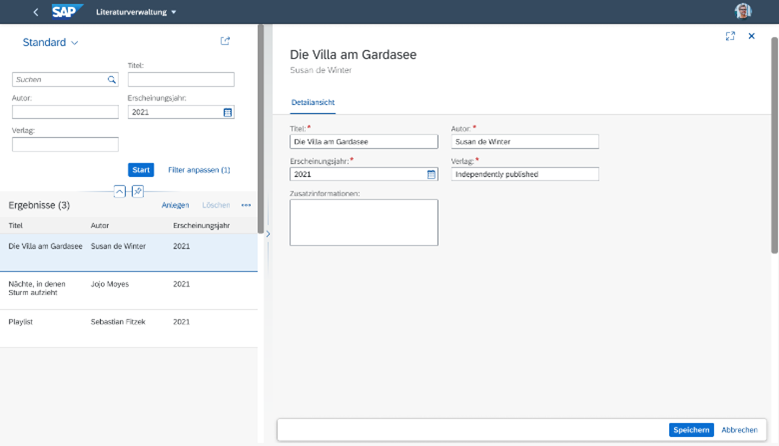Click the Start button
This screenshot has height=446, width=779.
pyautogui.click(x=141, y=170)
